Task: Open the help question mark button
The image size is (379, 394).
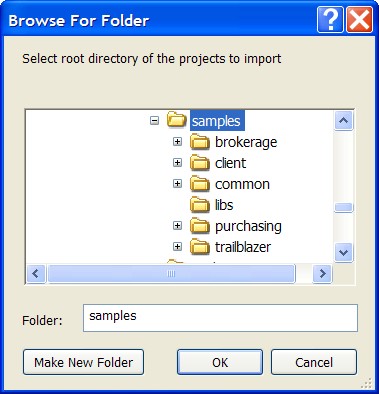Action: pos(330,20)
